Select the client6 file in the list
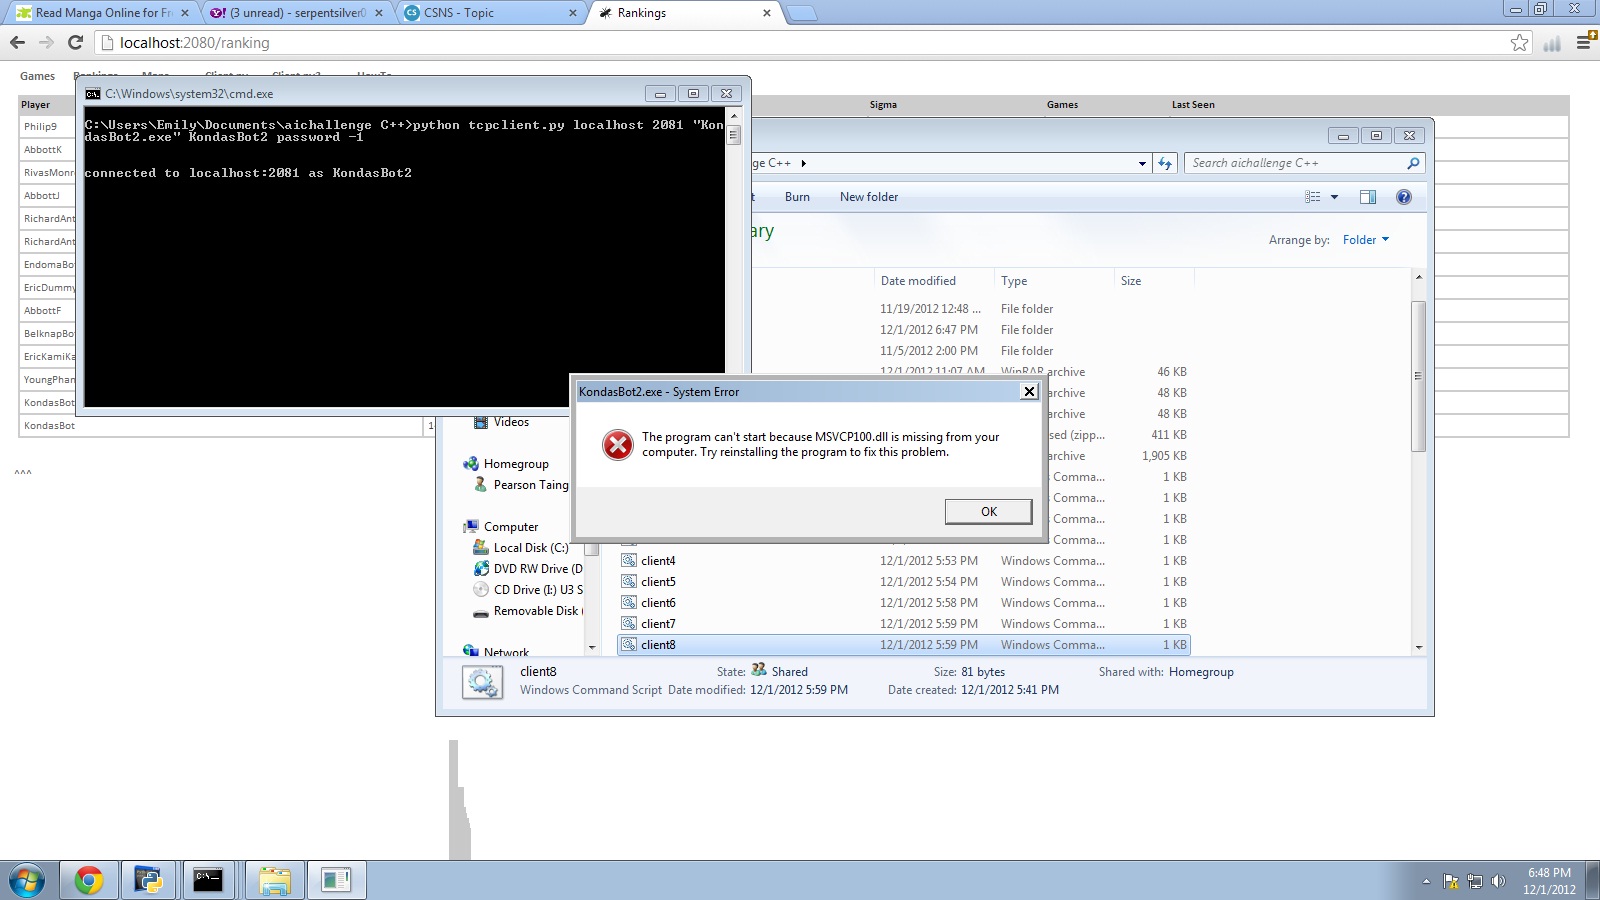The height and width of the screenshot is (900, 1600). point(658,603)
